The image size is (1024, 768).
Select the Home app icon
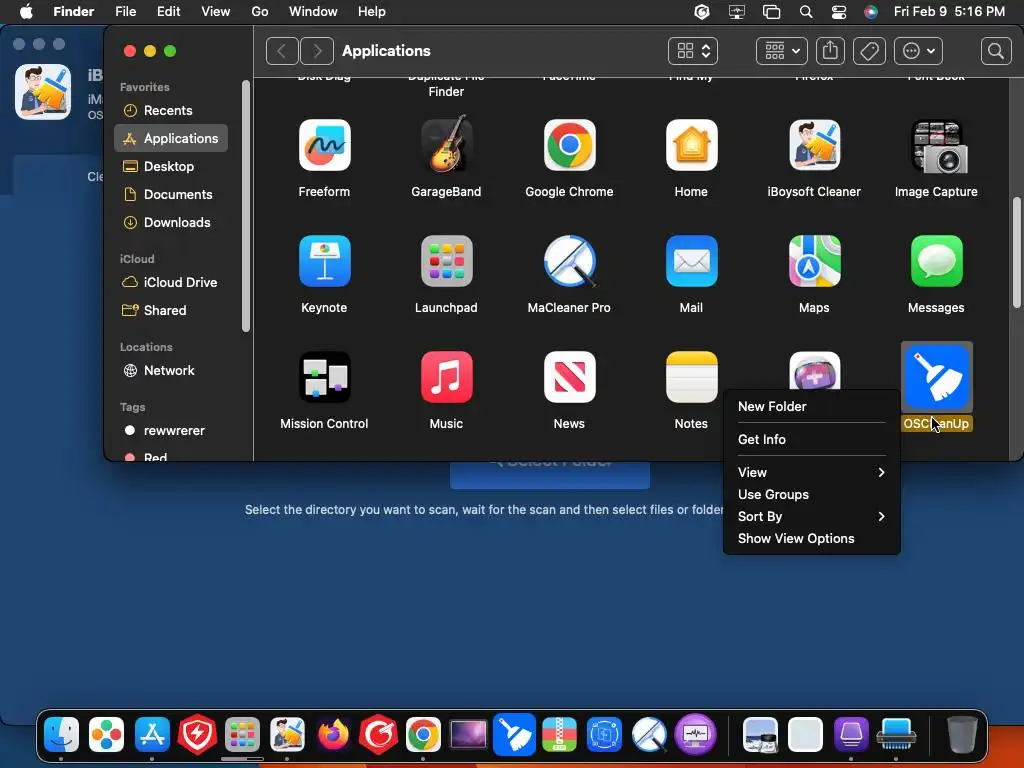(x=692, y=145)
